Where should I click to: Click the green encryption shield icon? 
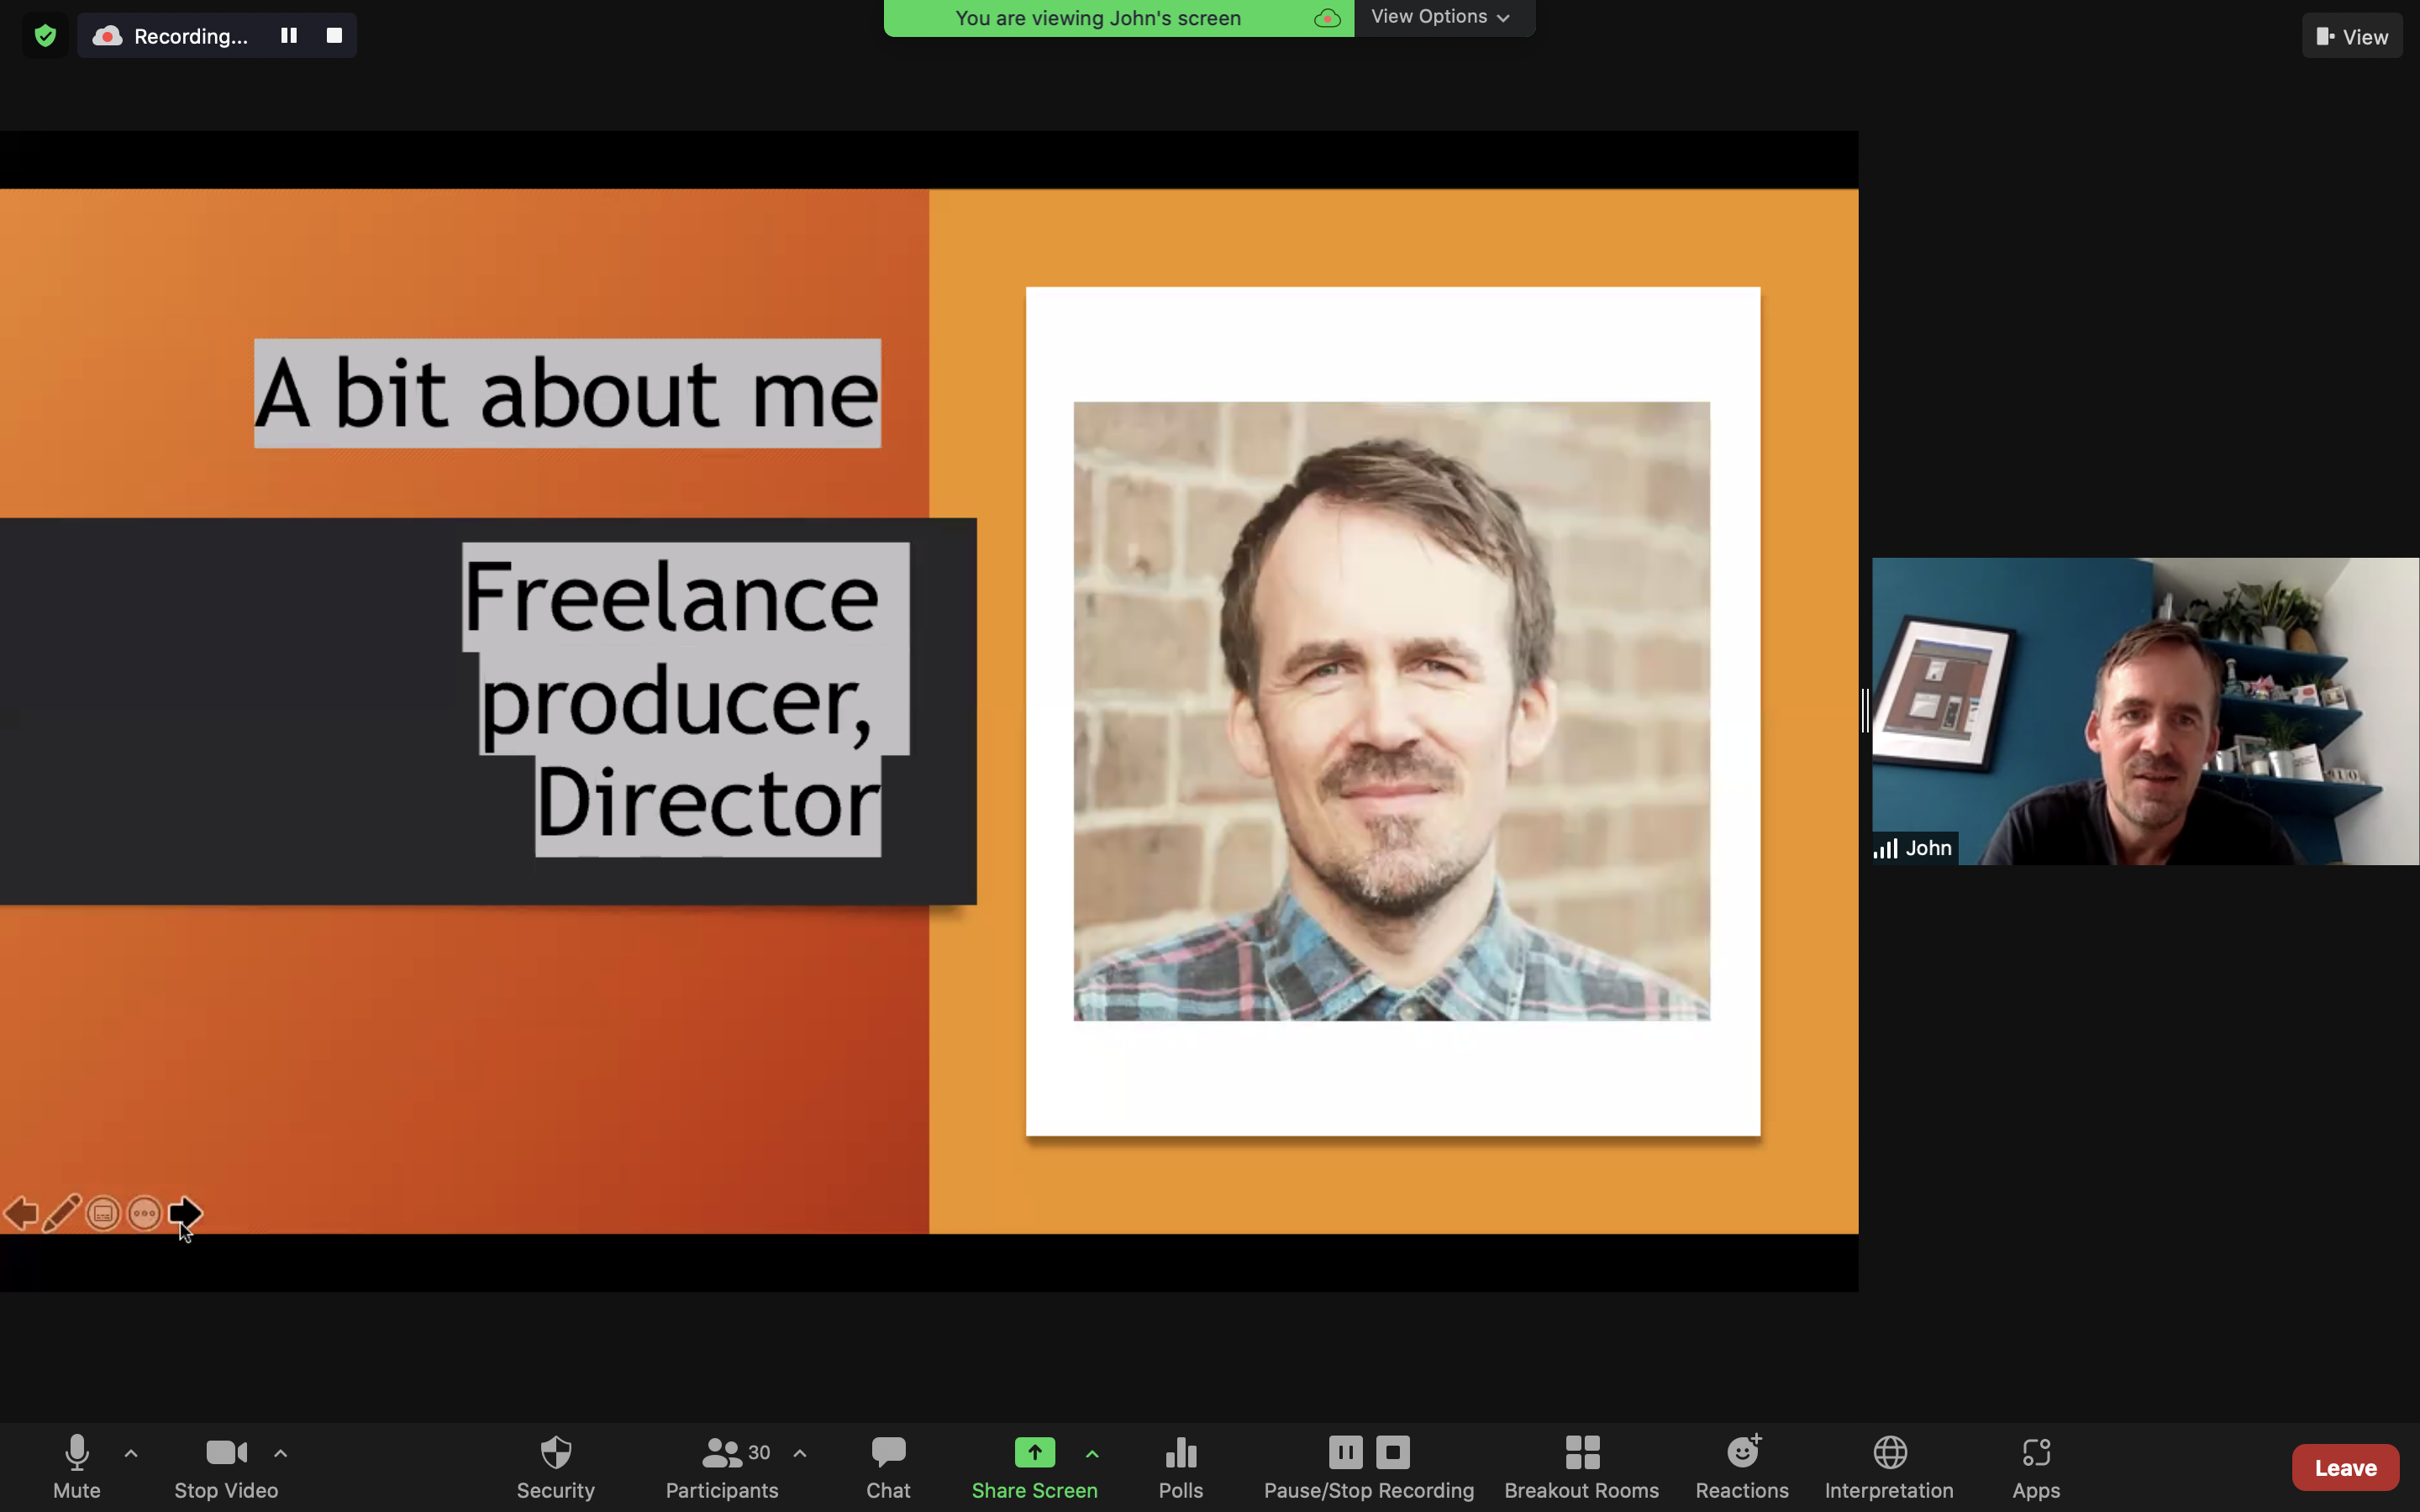(x=45, y=37)
